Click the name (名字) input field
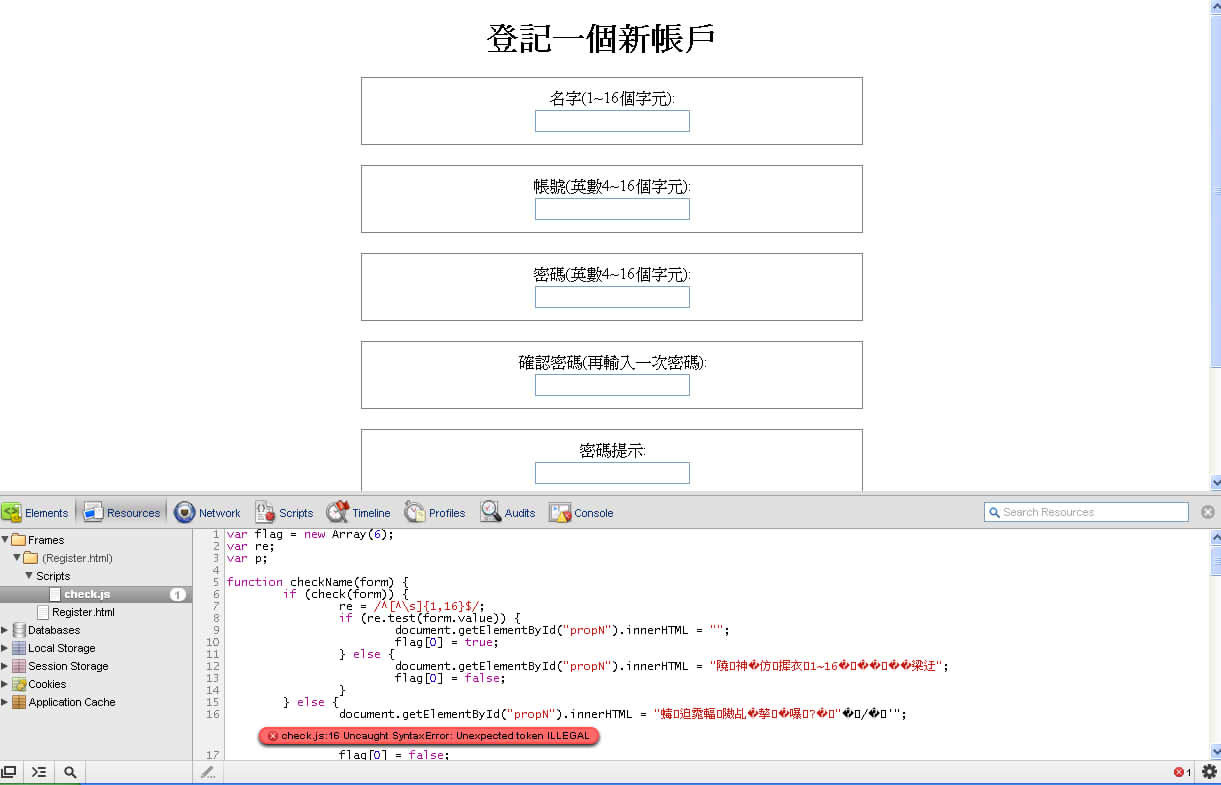The height and width of the screenshot is (785, 1221). [x=612, y=121]
